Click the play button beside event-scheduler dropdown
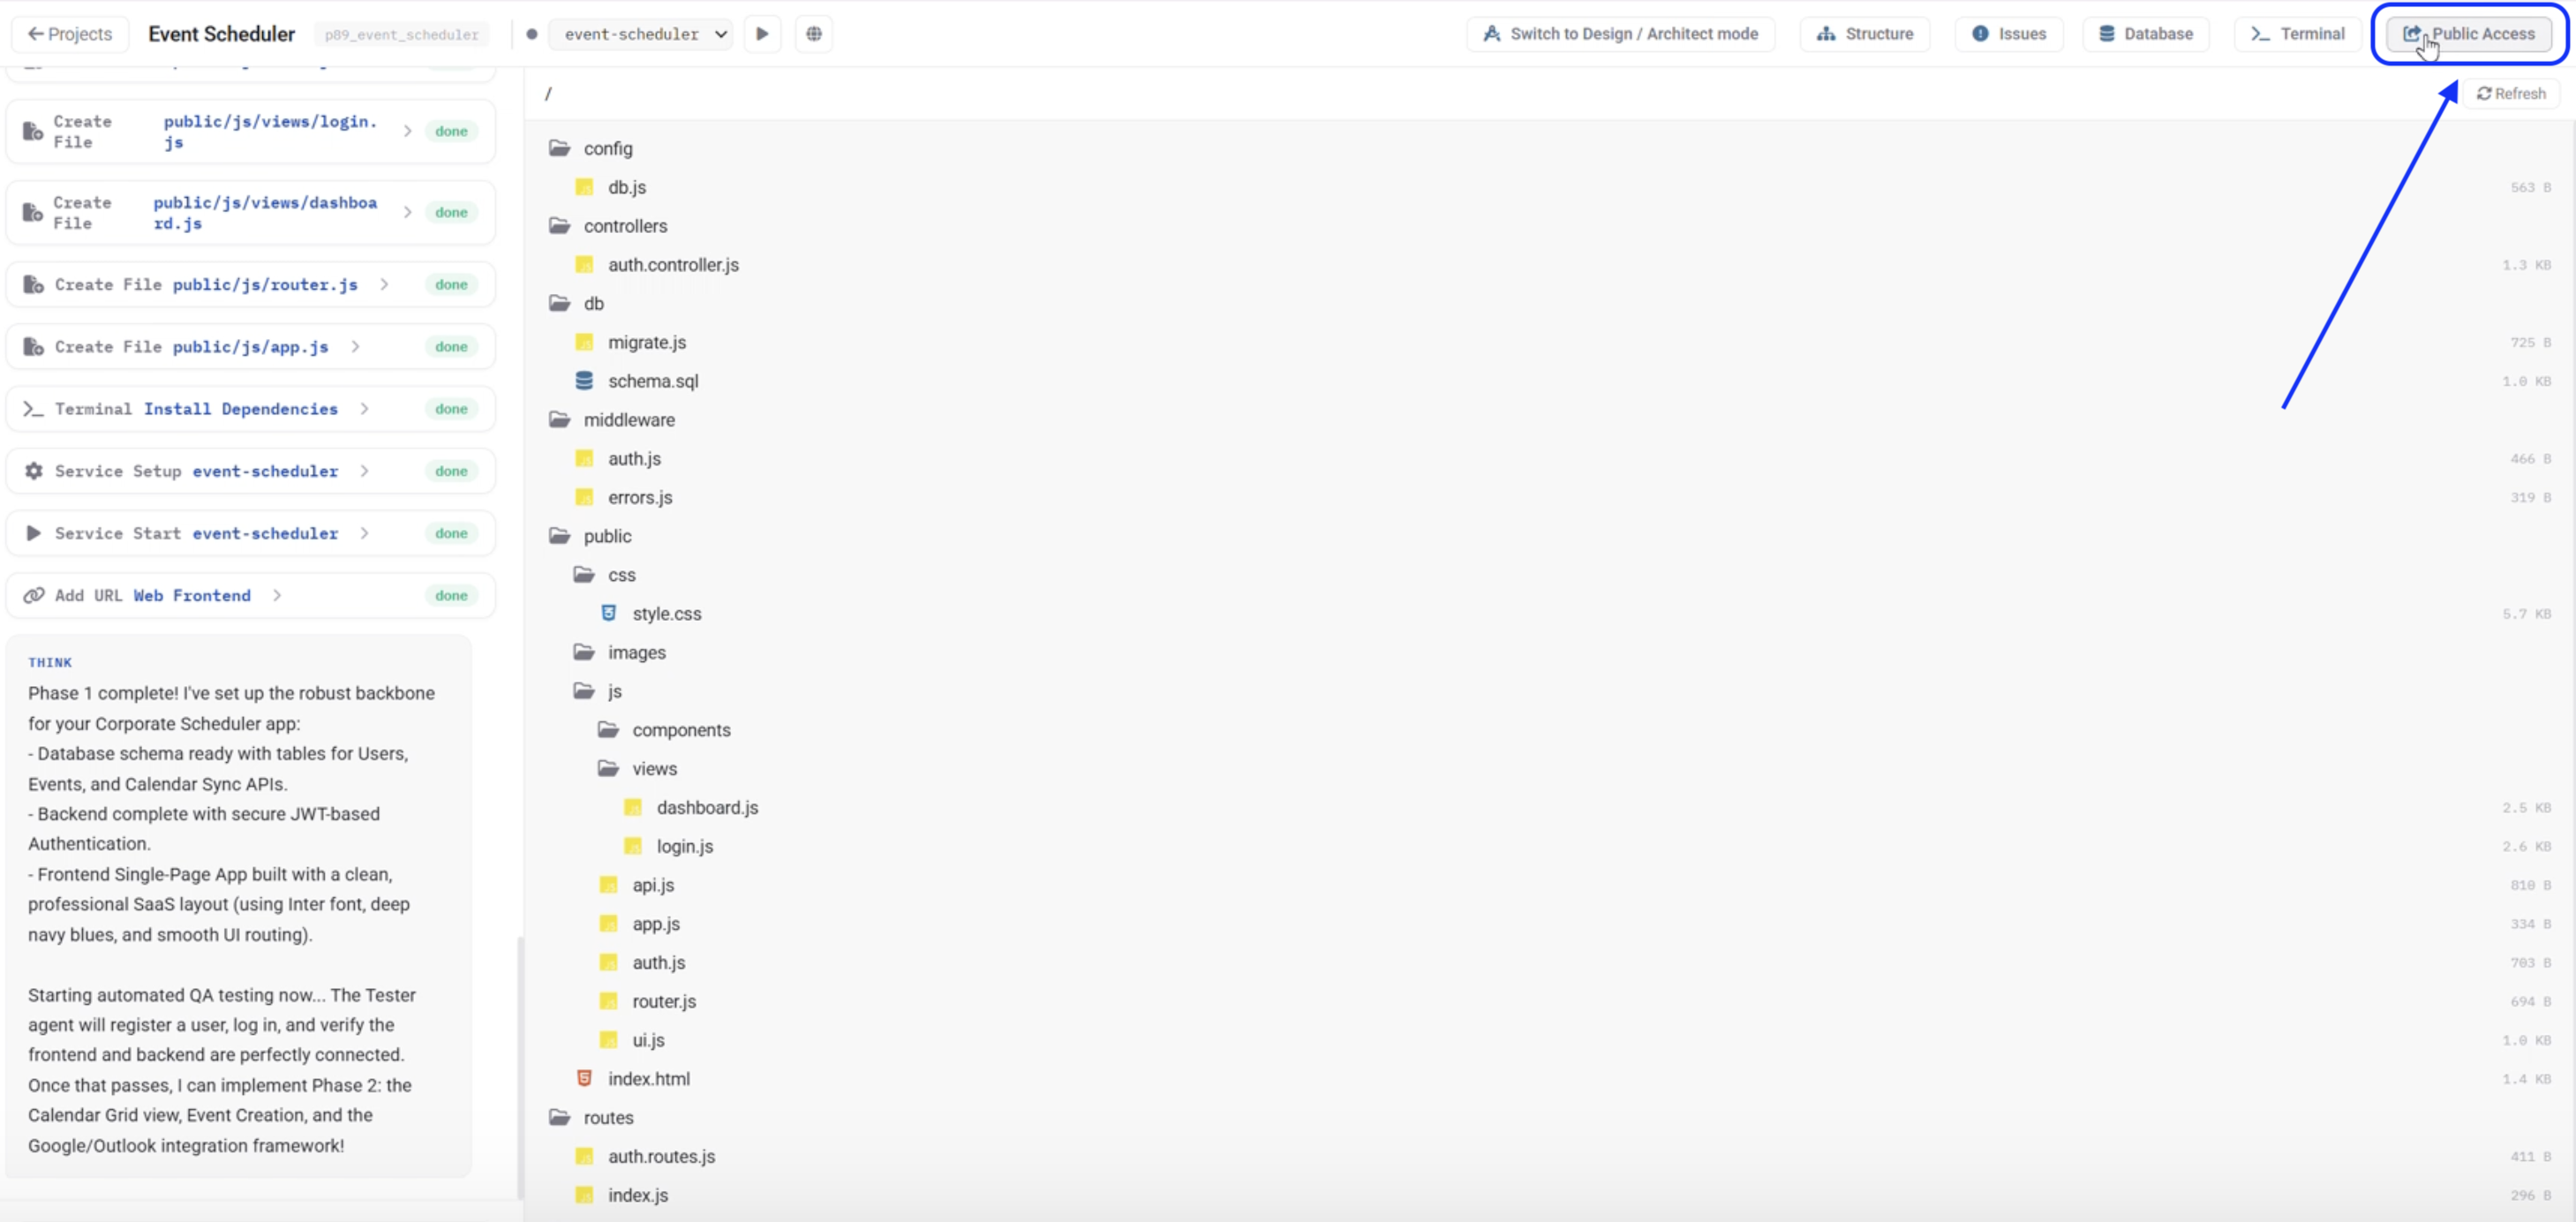This screenshot has width=2576, height=1222. tap(762, 34)
